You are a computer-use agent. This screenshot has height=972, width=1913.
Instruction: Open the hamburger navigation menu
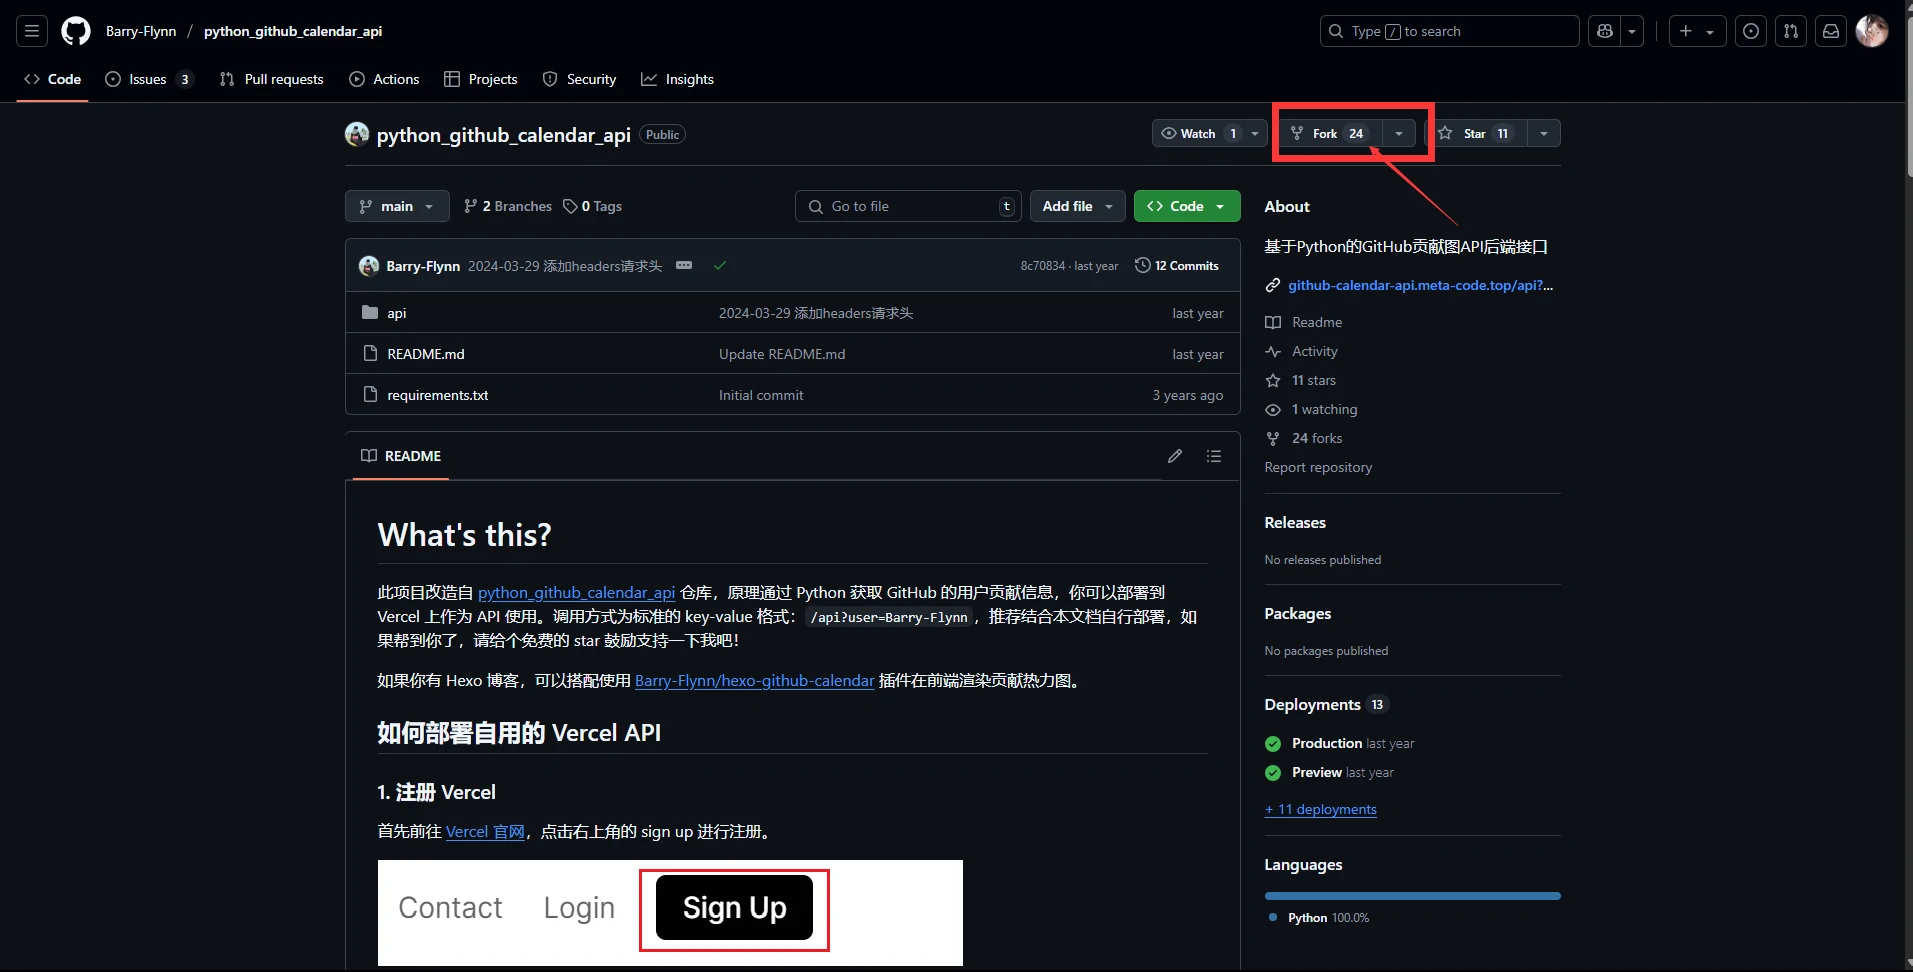(x=32, y=31)
